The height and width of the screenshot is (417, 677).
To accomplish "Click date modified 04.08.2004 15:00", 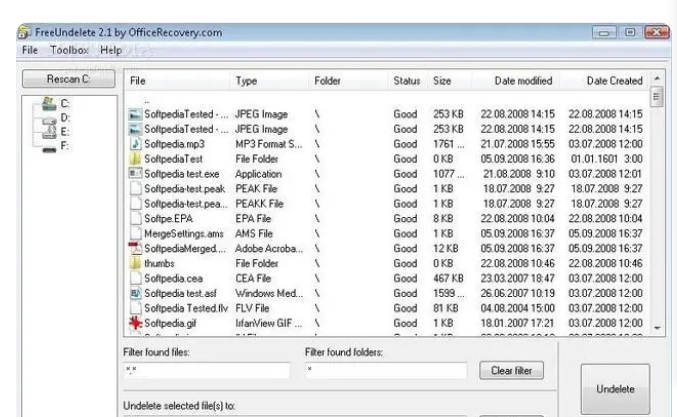I will click(x=517, y=308).
